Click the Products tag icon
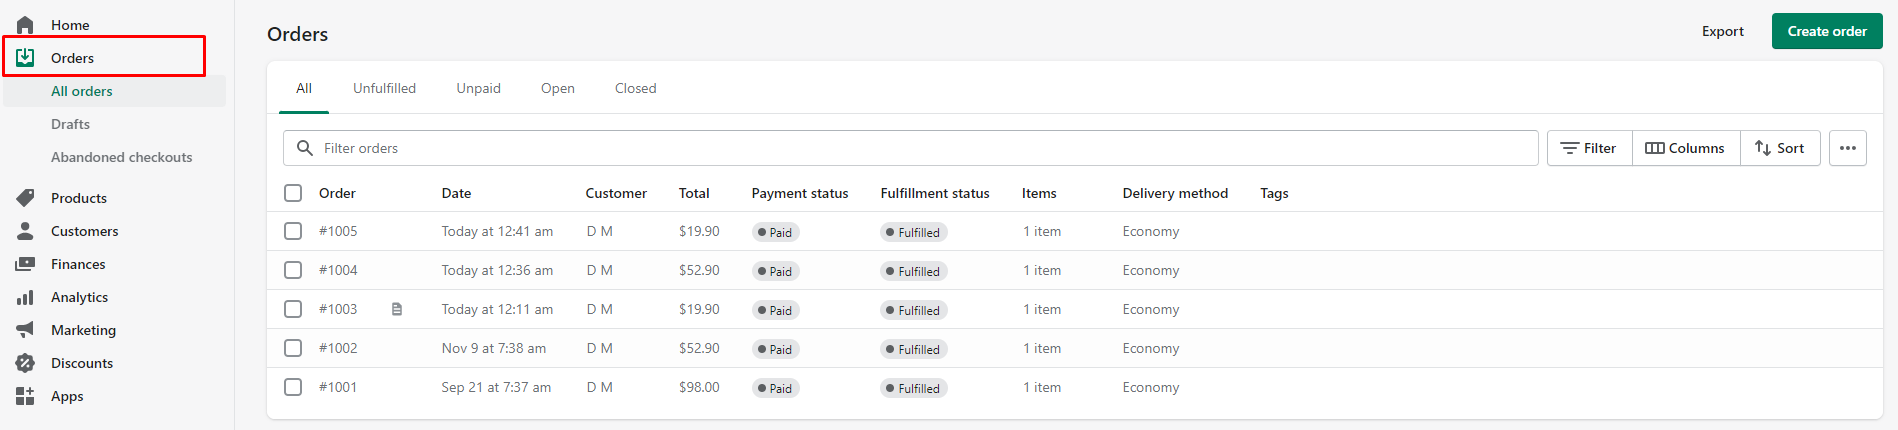Screen dimensions: 1898x430 pos(25,198)
